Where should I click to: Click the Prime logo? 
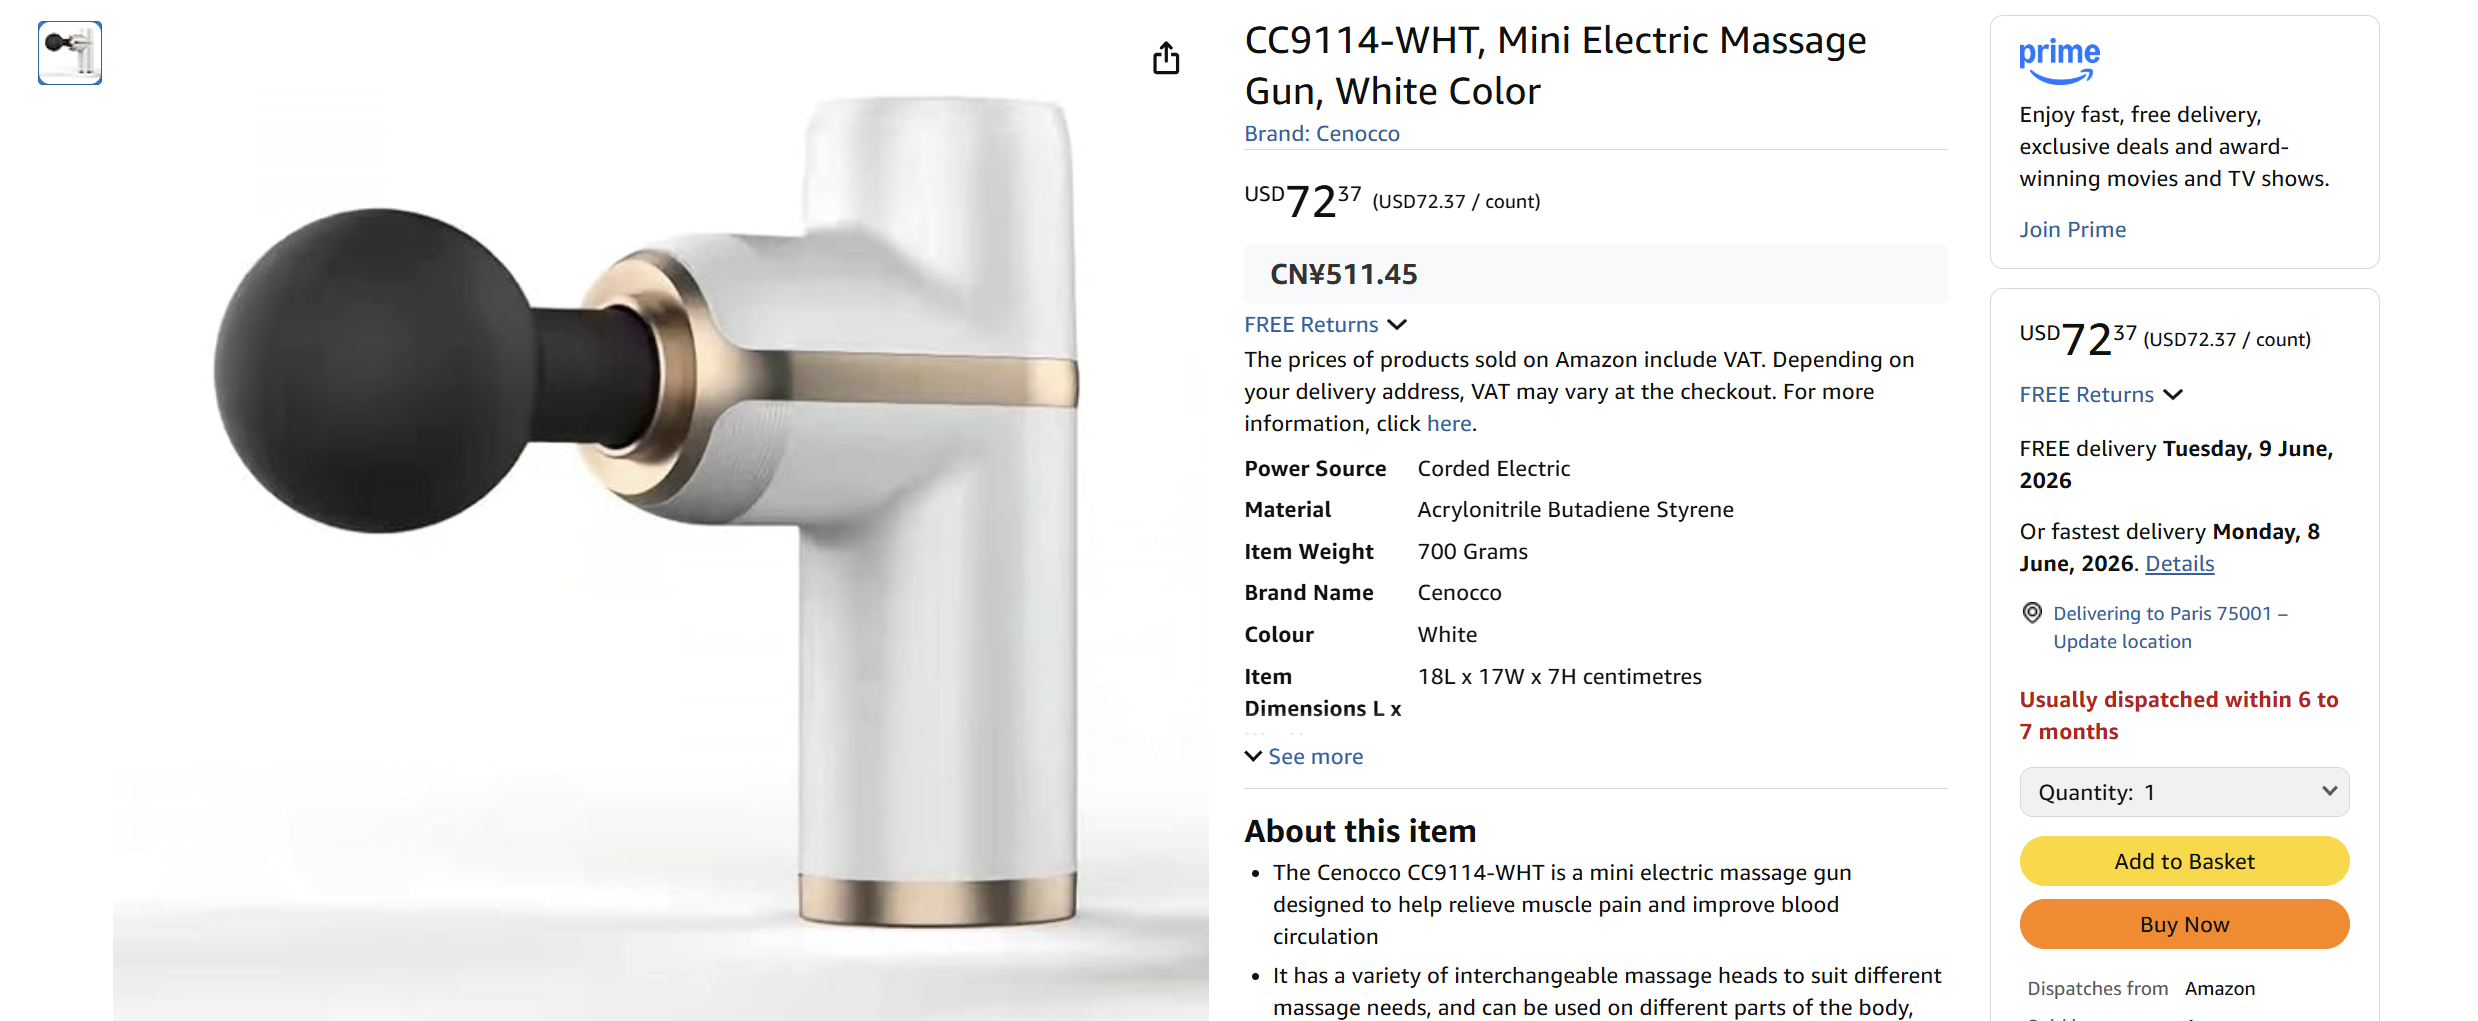(x=2059, y=59)
